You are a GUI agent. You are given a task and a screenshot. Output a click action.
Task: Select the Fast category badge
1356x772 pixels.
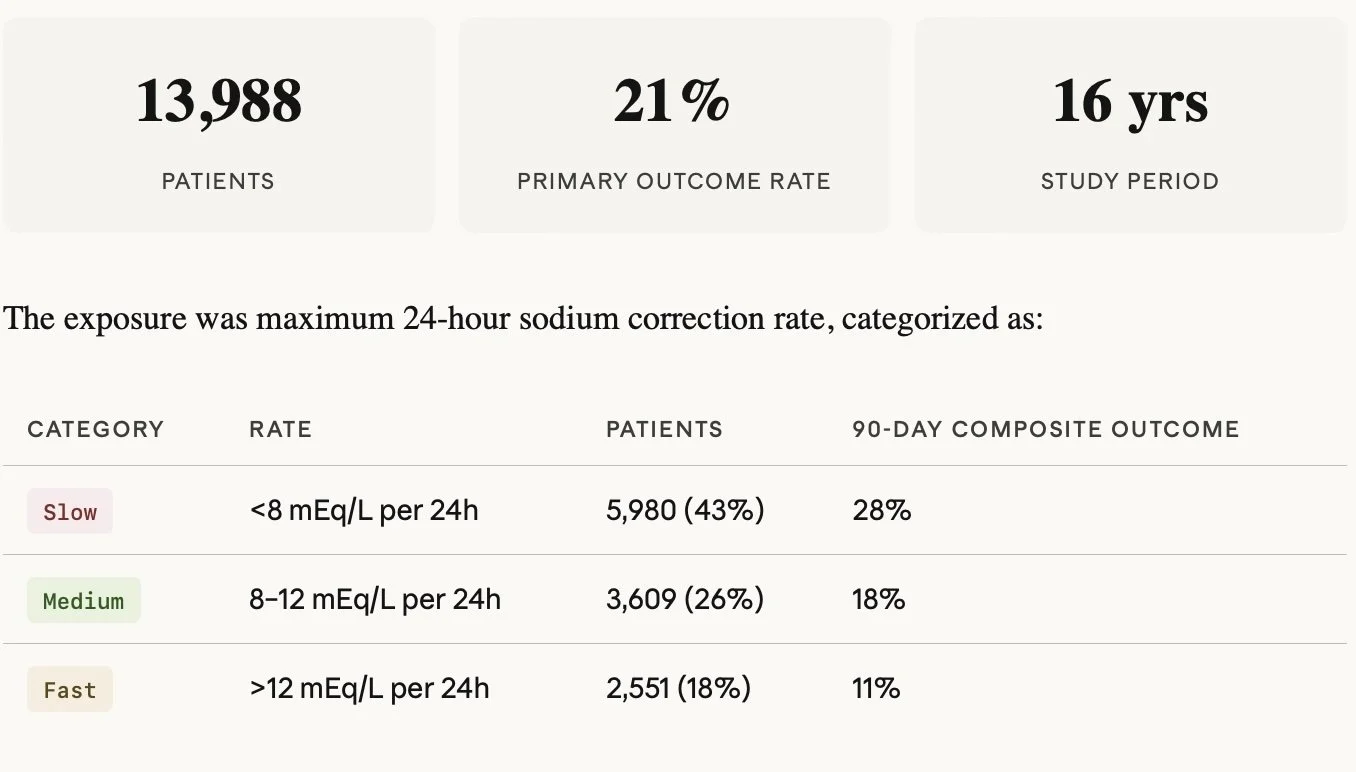tap(70, 690)
